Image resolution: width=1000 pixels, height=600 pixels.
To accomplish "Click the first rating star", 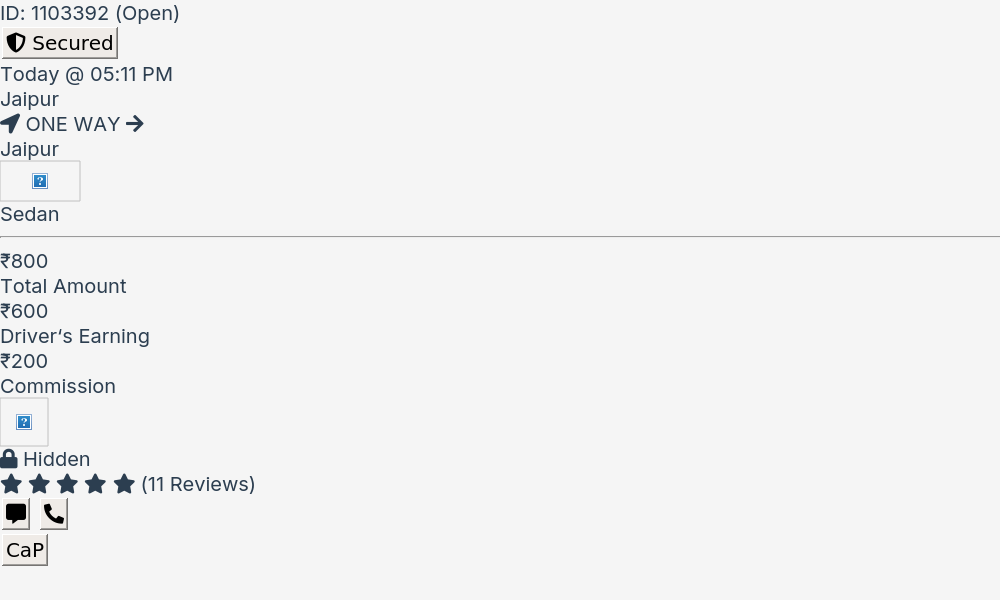I will (x=11, y=484).
